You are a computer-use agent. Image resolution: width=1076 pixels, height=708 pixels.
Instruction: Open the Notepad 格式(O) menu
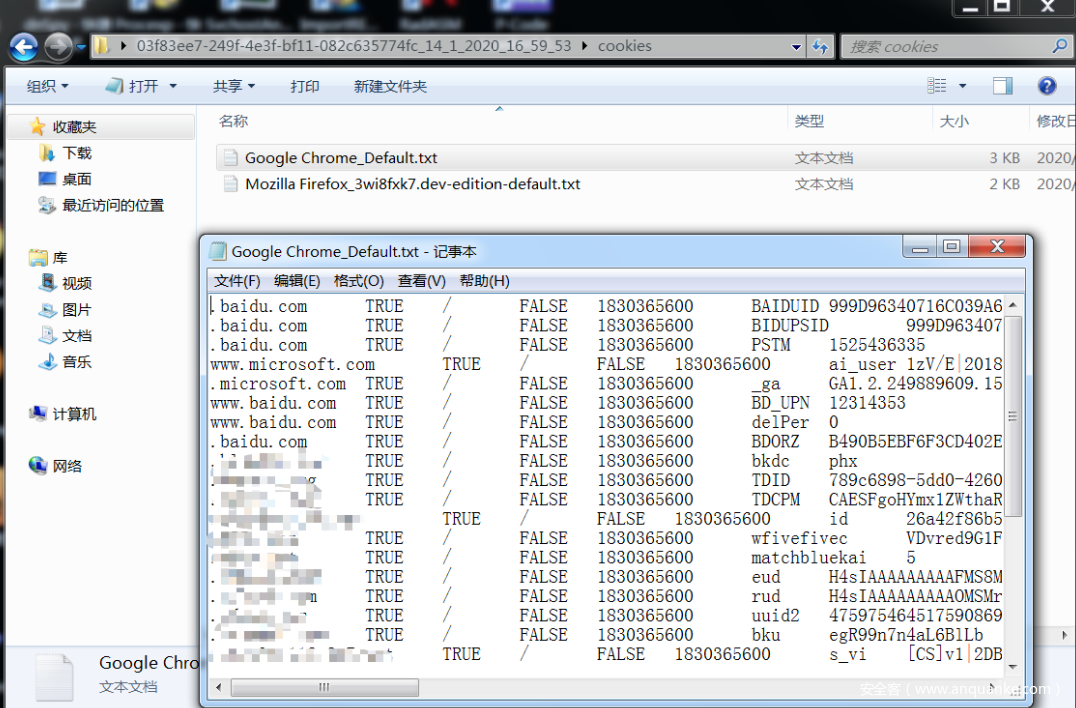(358, 281)
